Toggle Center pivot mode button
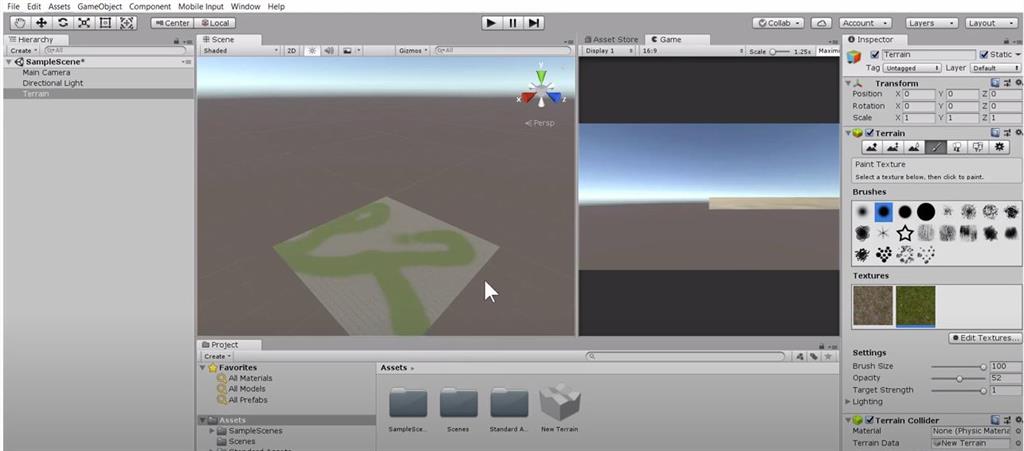 [x=171, y=23]
